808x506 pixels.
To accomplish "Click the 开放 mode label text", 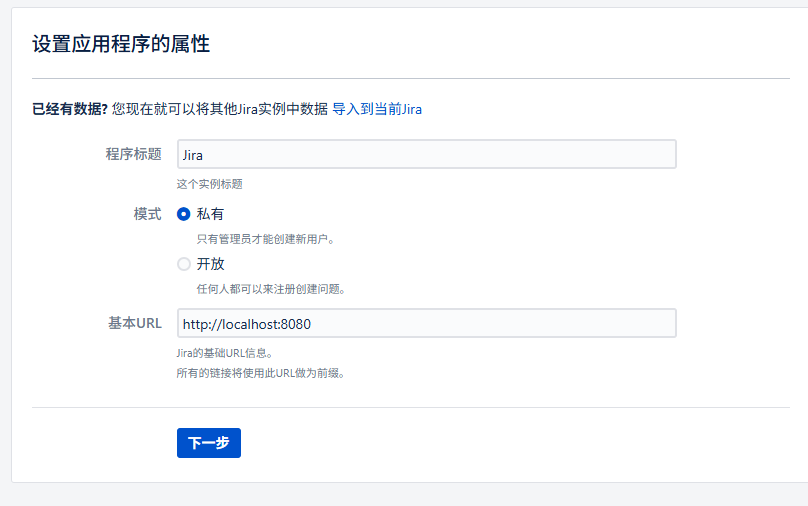I will [x=210, y=264].
